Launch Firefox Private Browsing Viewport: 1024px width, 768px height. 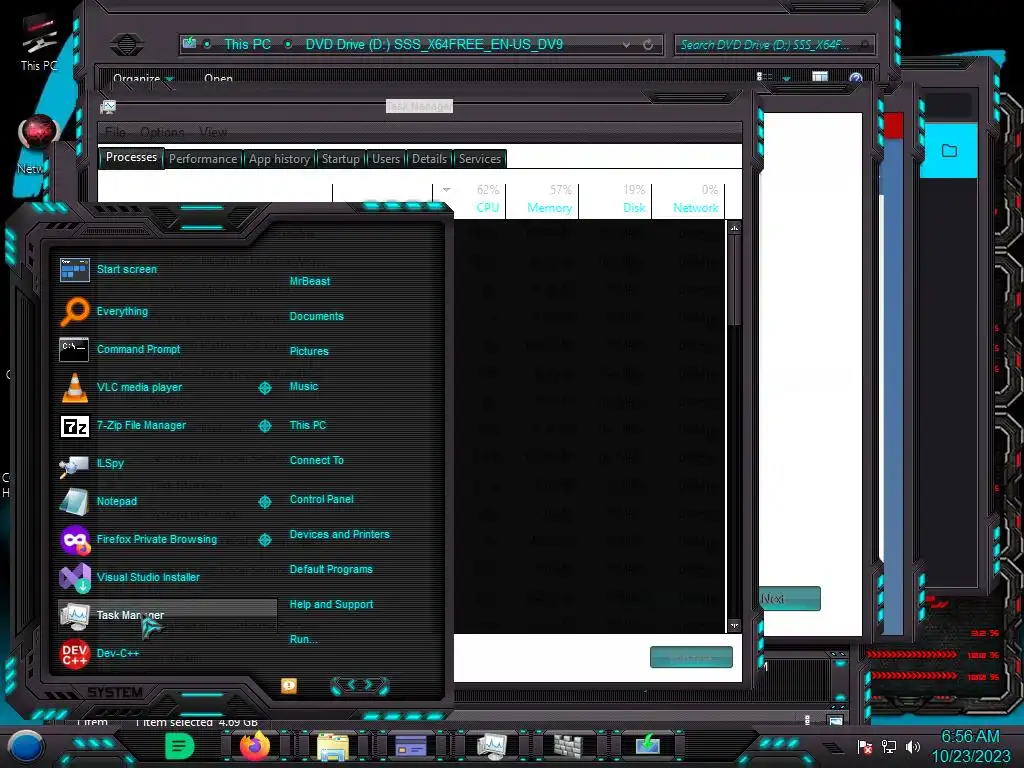click(x=157, y=539)
